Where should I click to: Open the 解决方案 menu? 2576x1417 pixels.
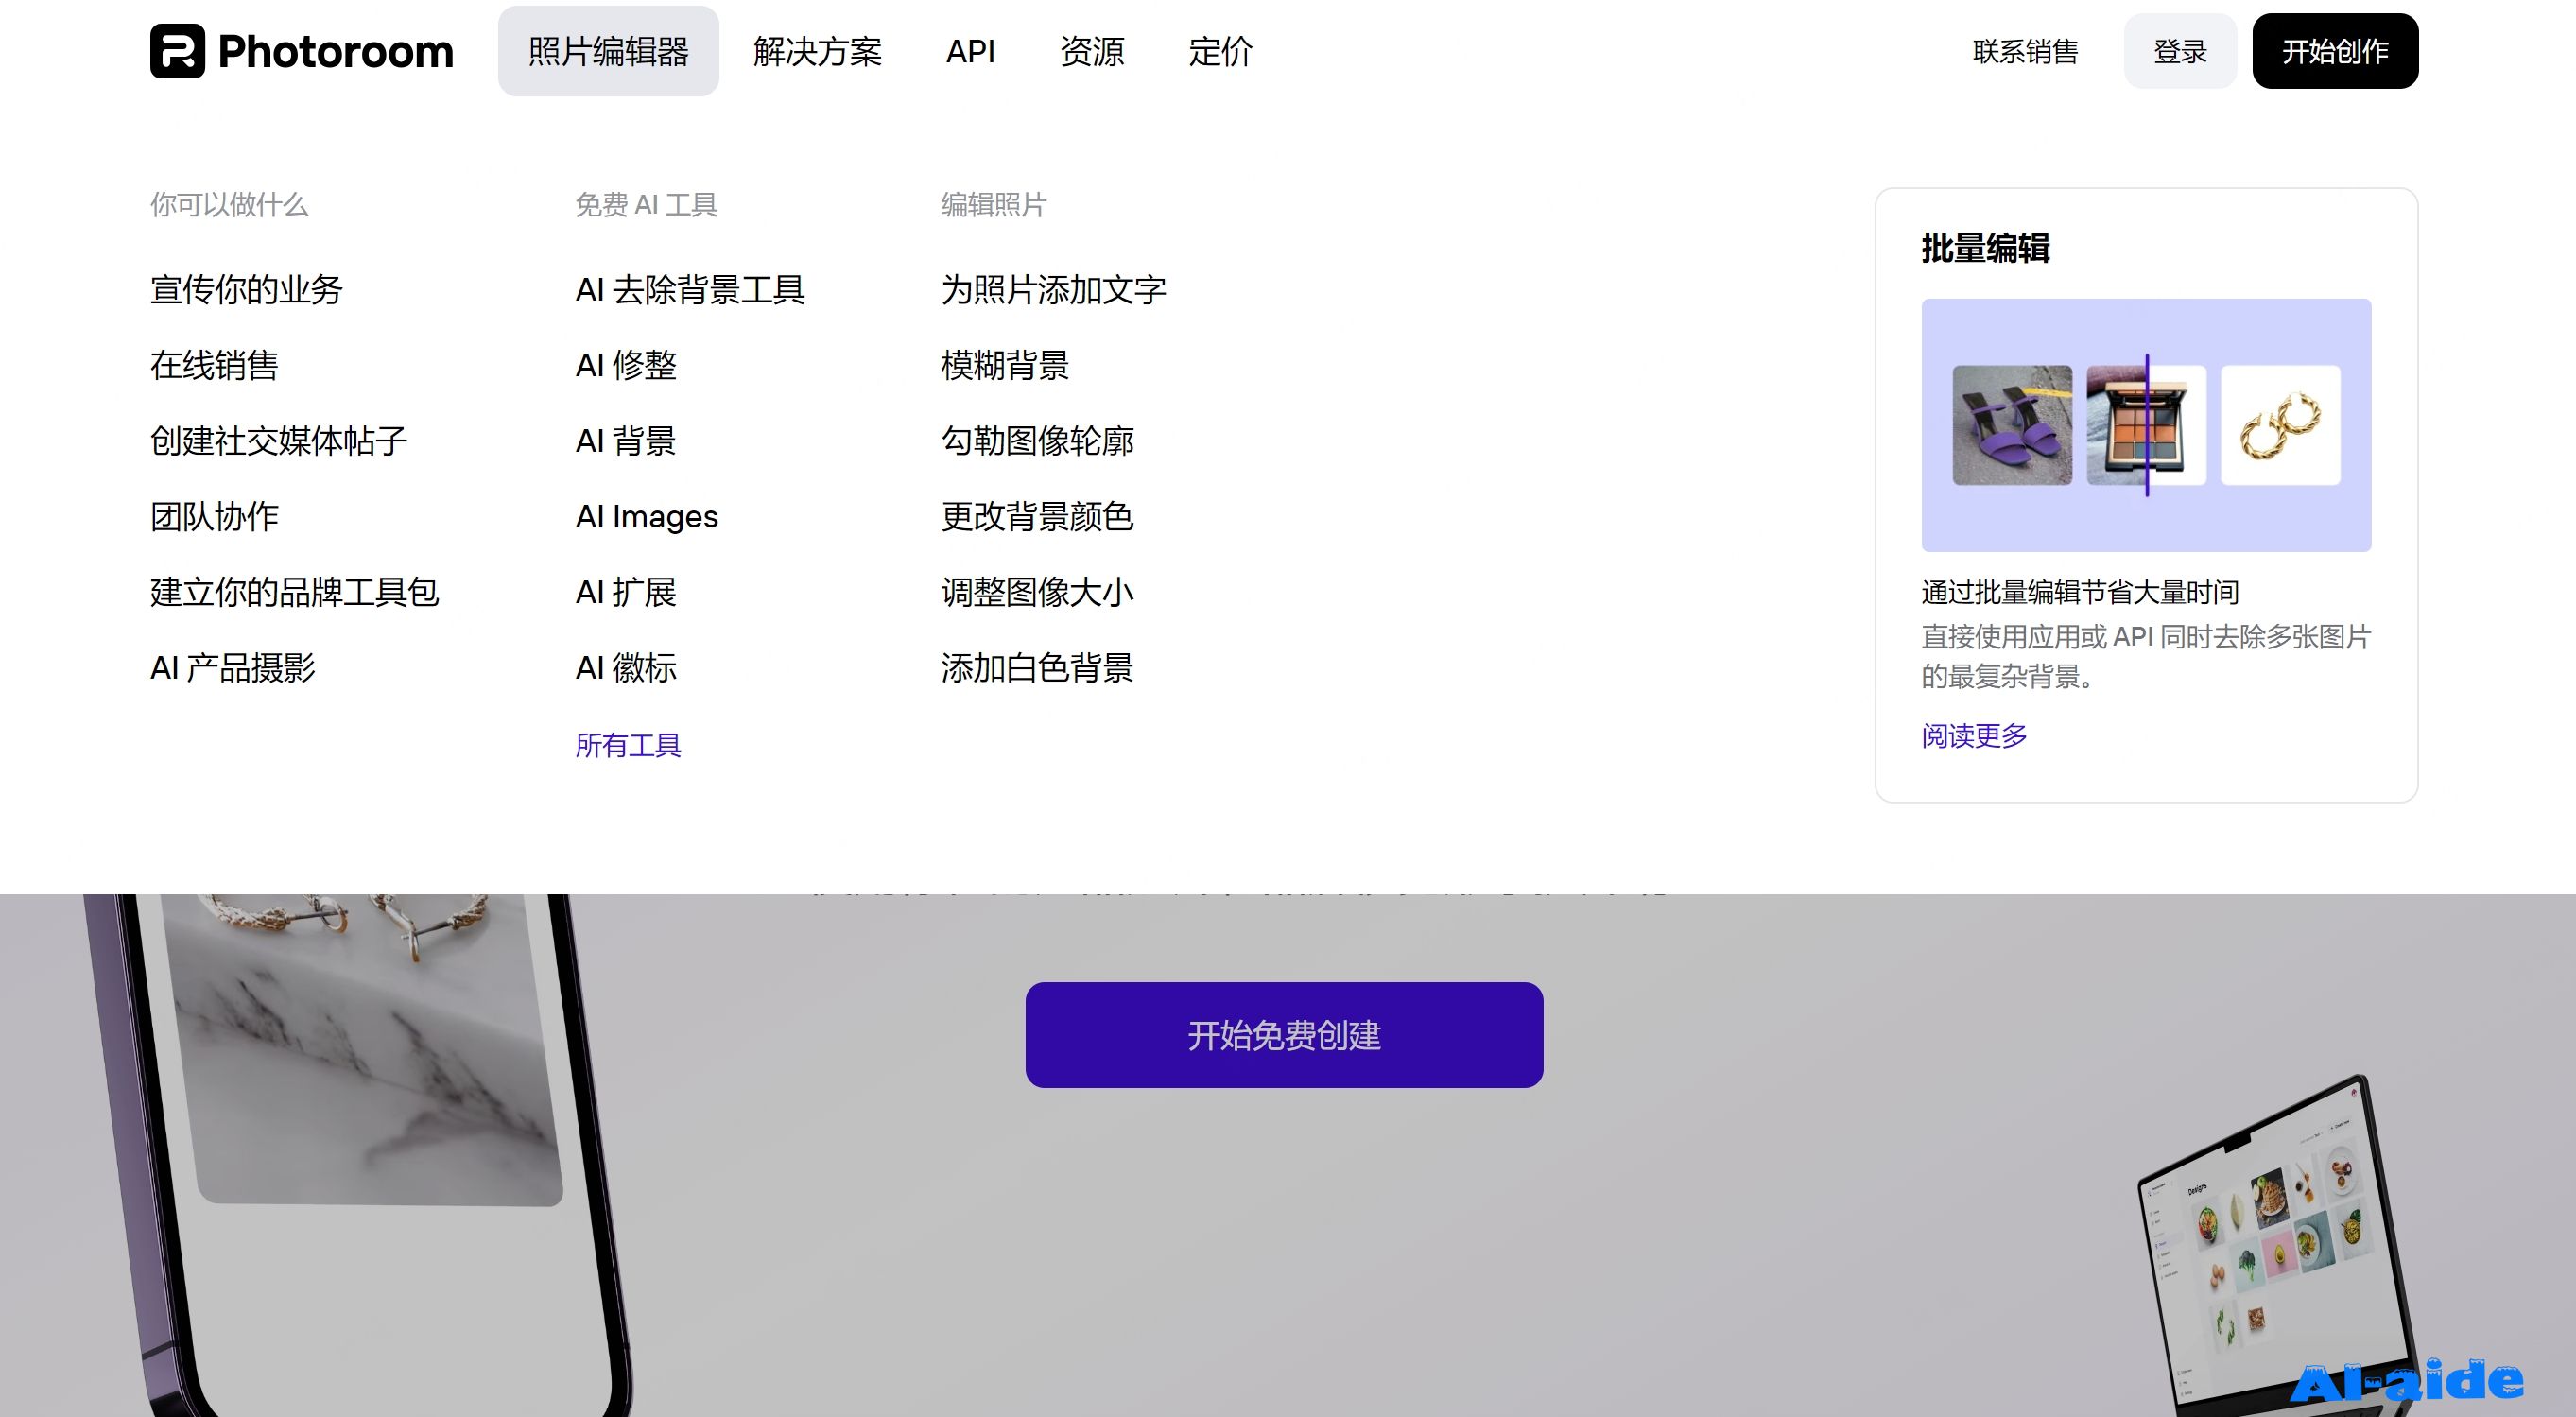click(x=817, y=51)
